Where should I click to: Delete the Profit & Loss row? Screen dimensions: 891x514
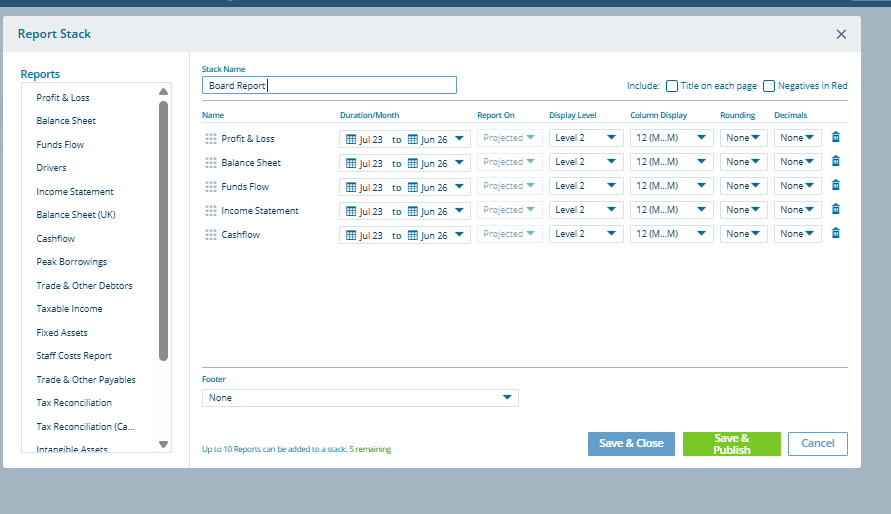point(836,137)
